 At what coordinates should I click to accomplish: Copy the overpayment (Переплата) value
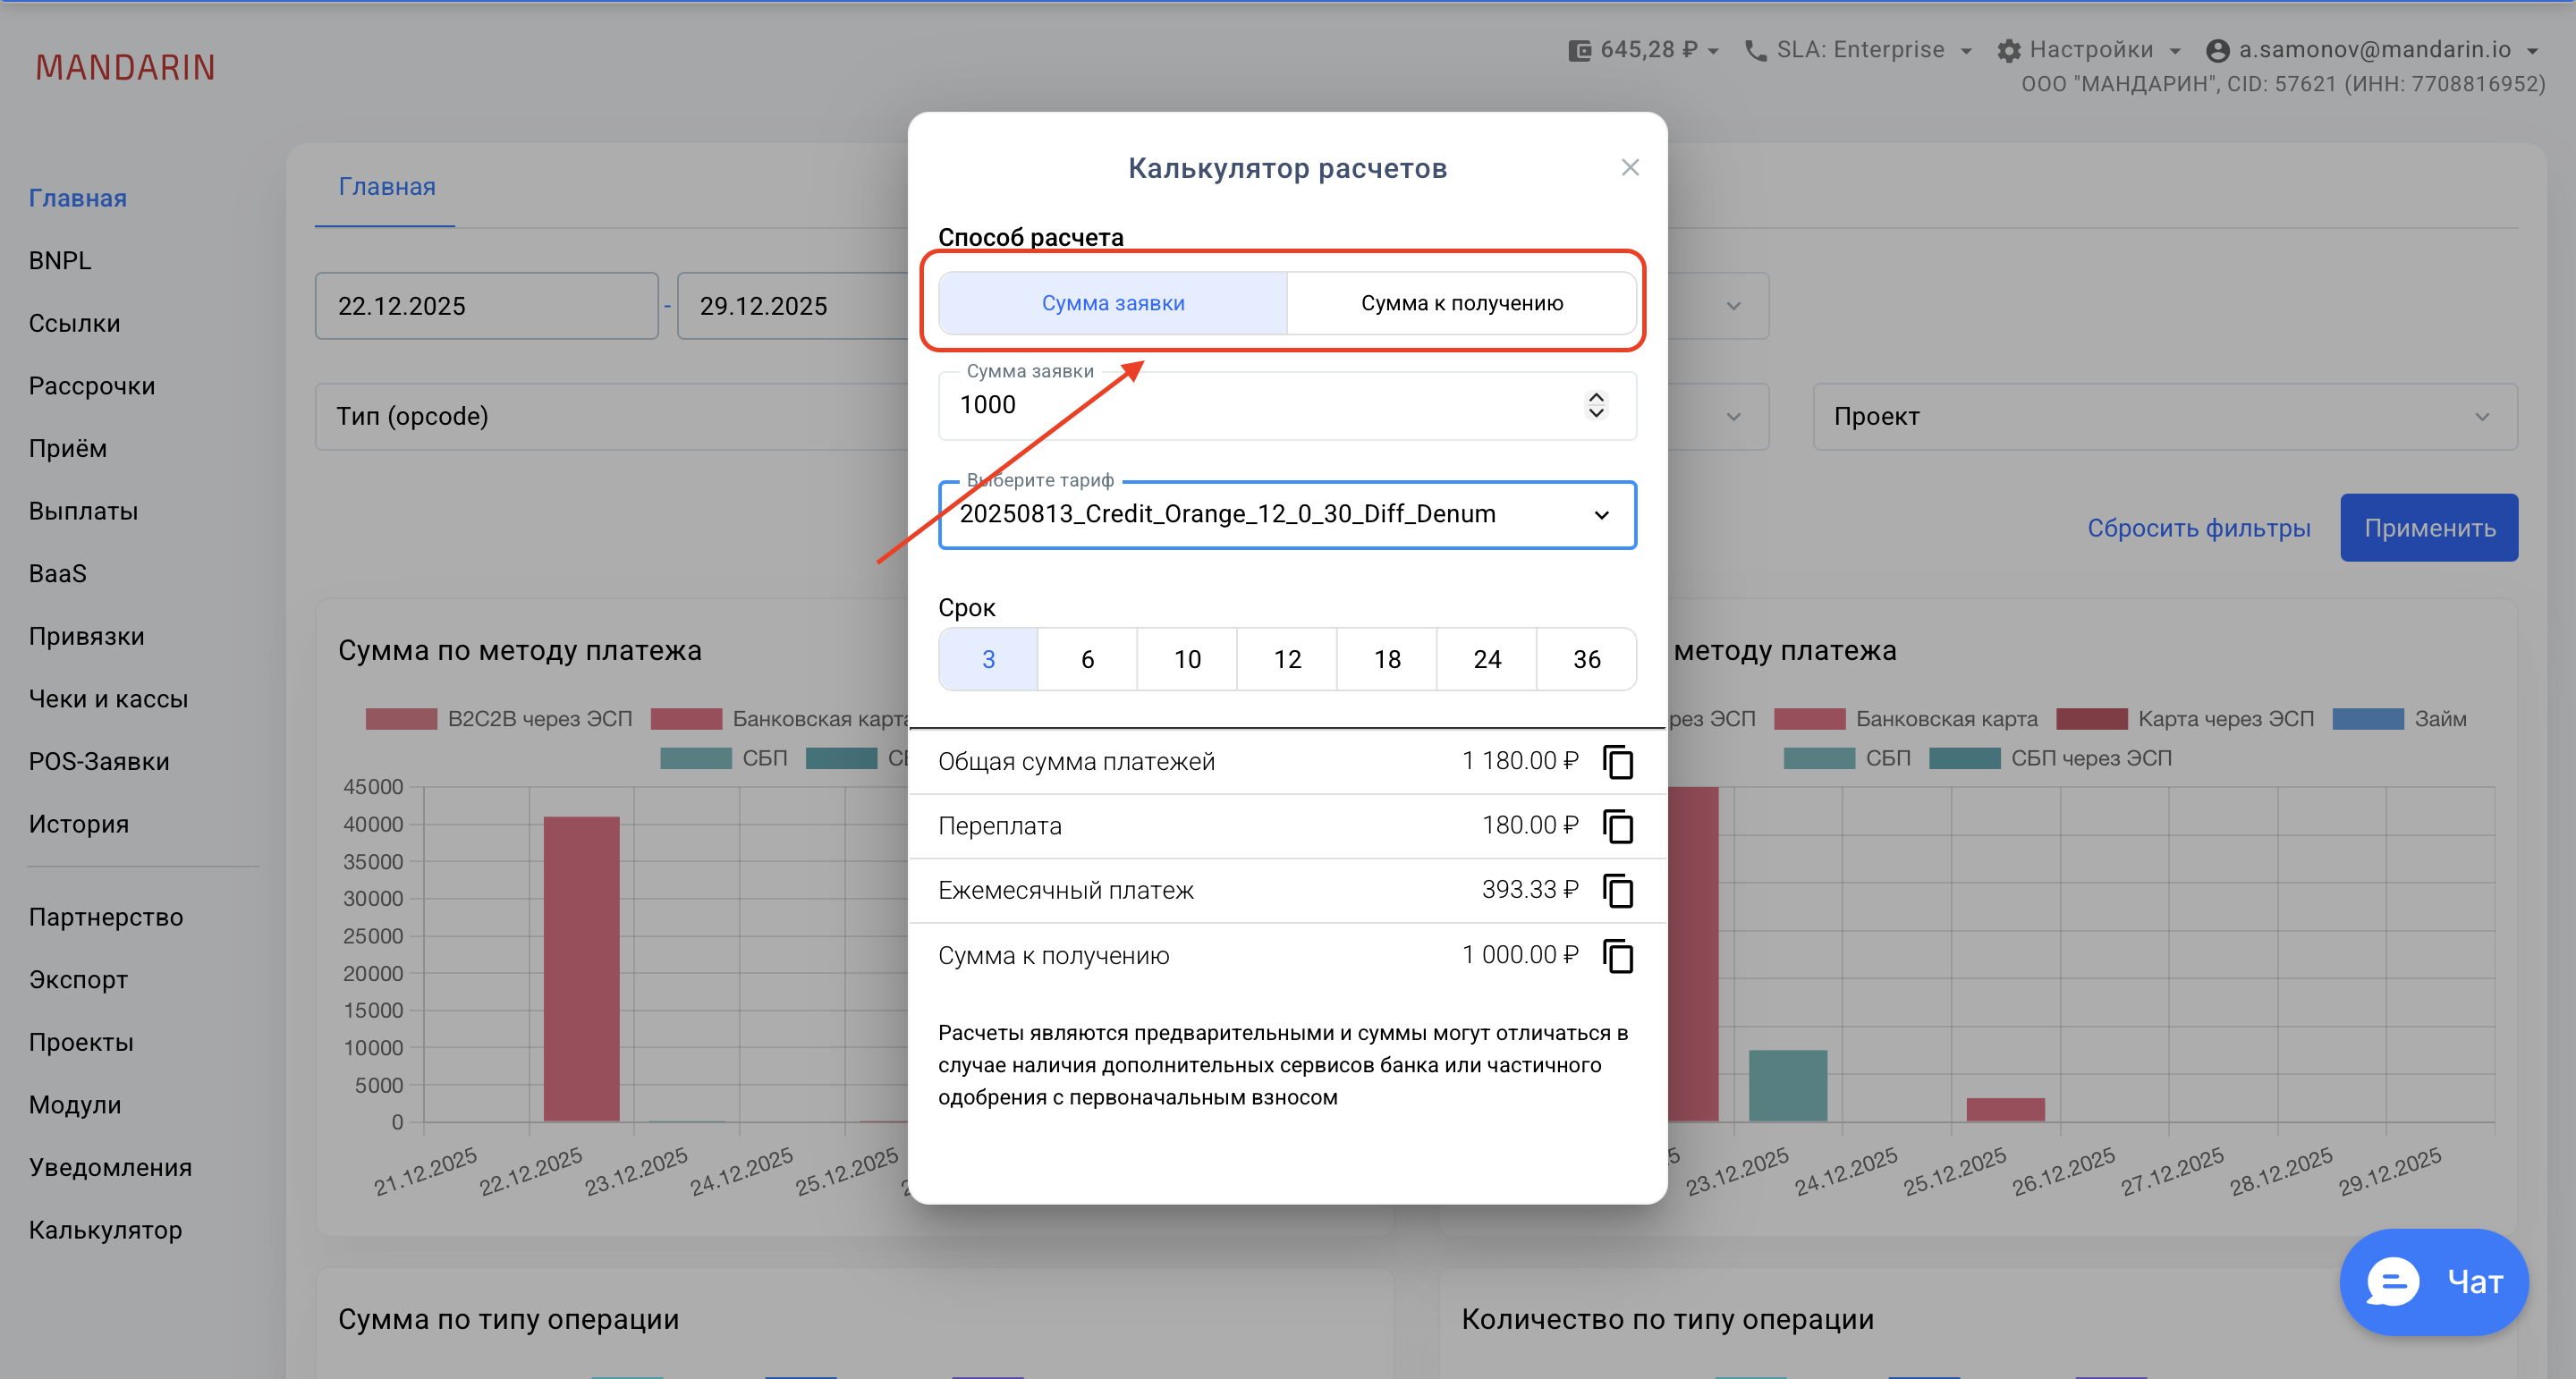coord(1619,826)
